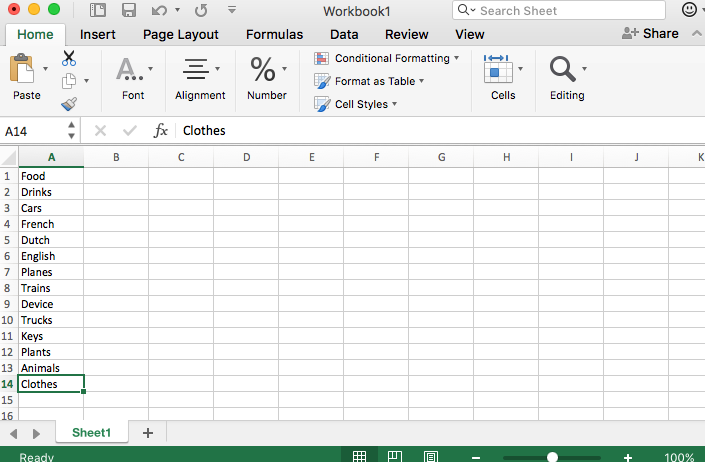Click the formula bar containing Clothes

point(441,131)
